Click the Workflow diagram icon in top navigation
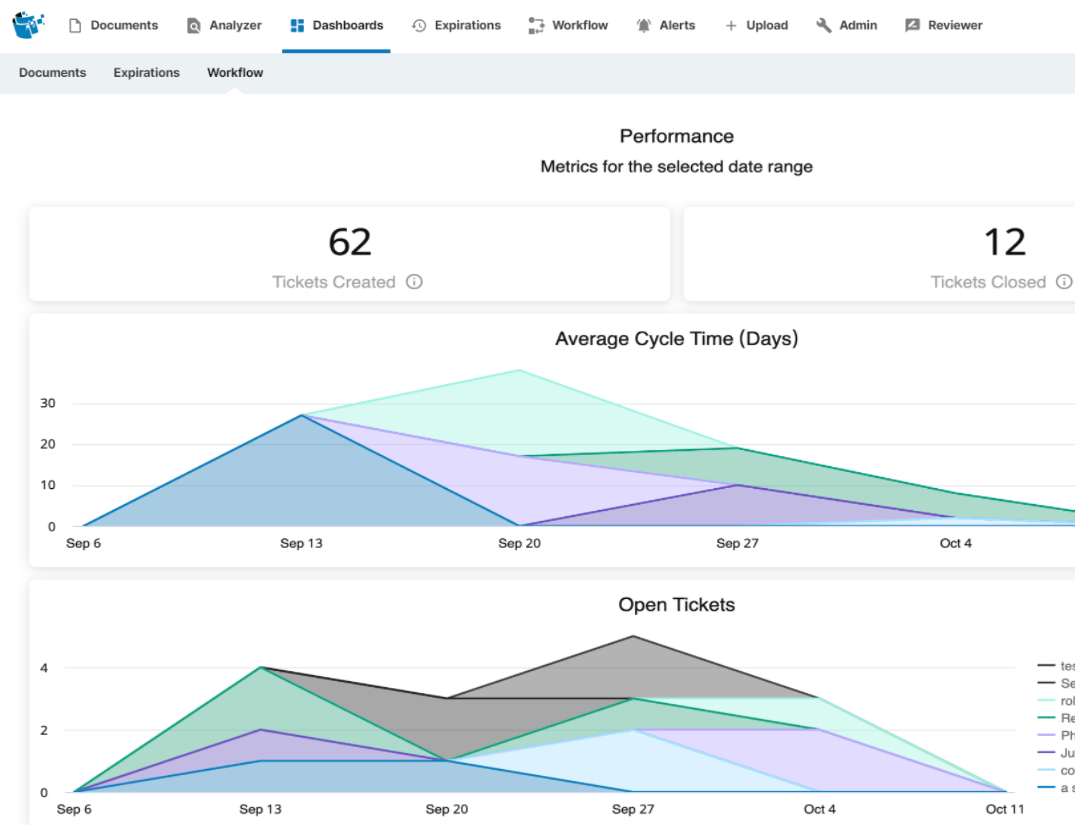The height and width of the screenshot is (825, 1075). (536, 26)
